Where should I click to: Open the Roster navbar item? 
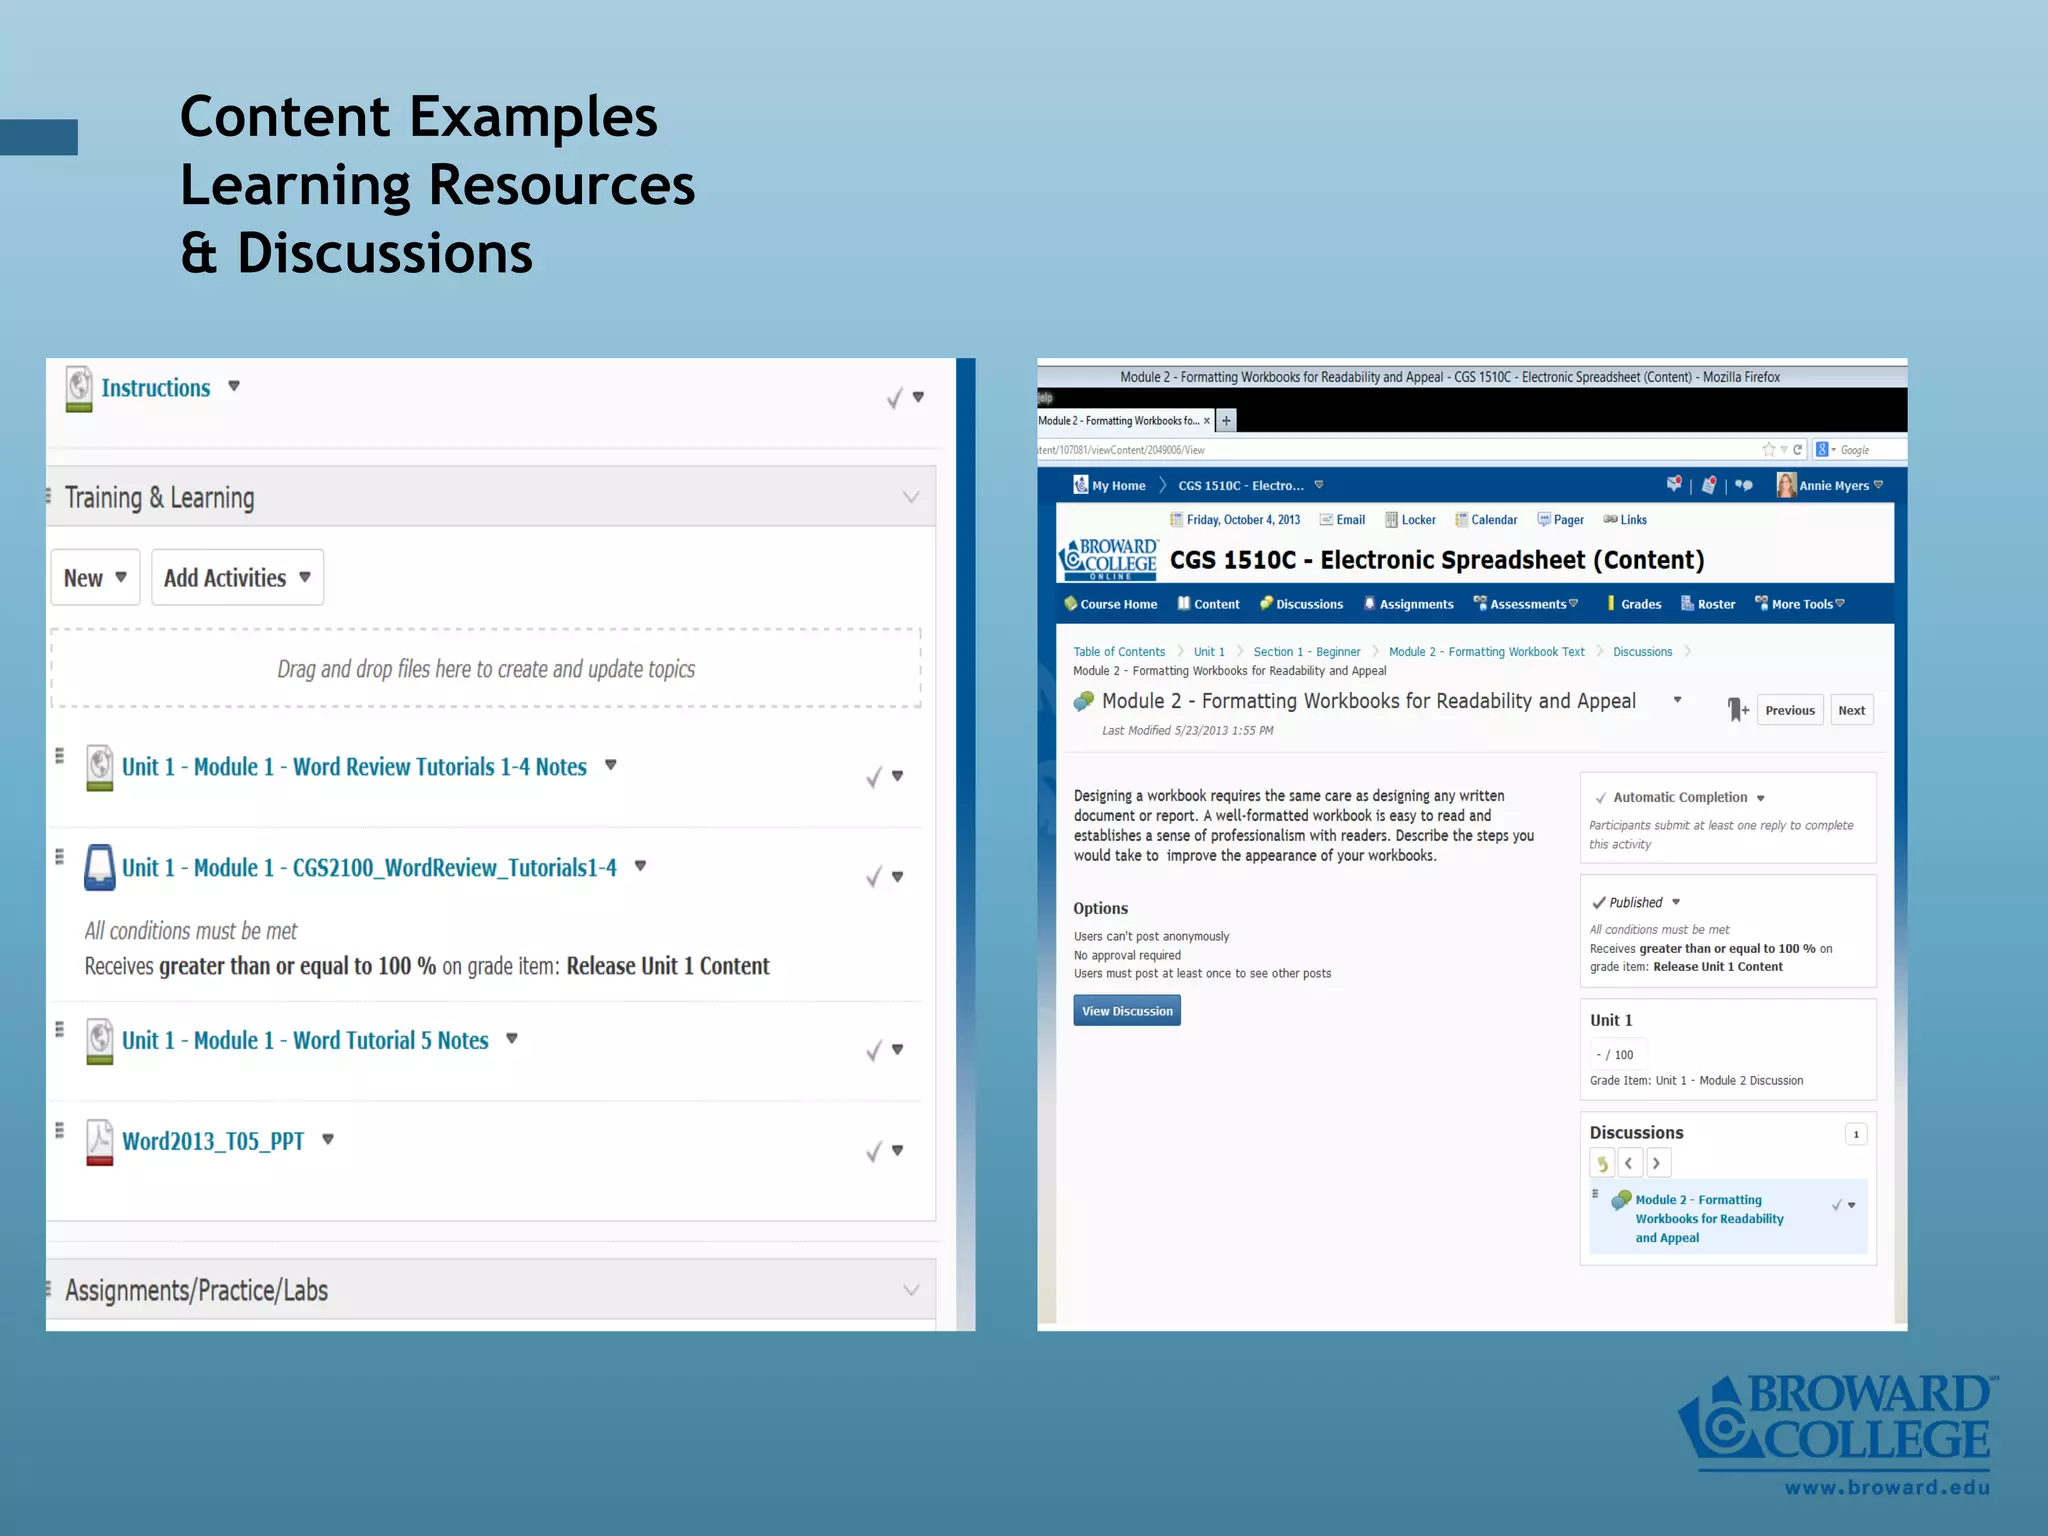click(x=1708, y=604)
